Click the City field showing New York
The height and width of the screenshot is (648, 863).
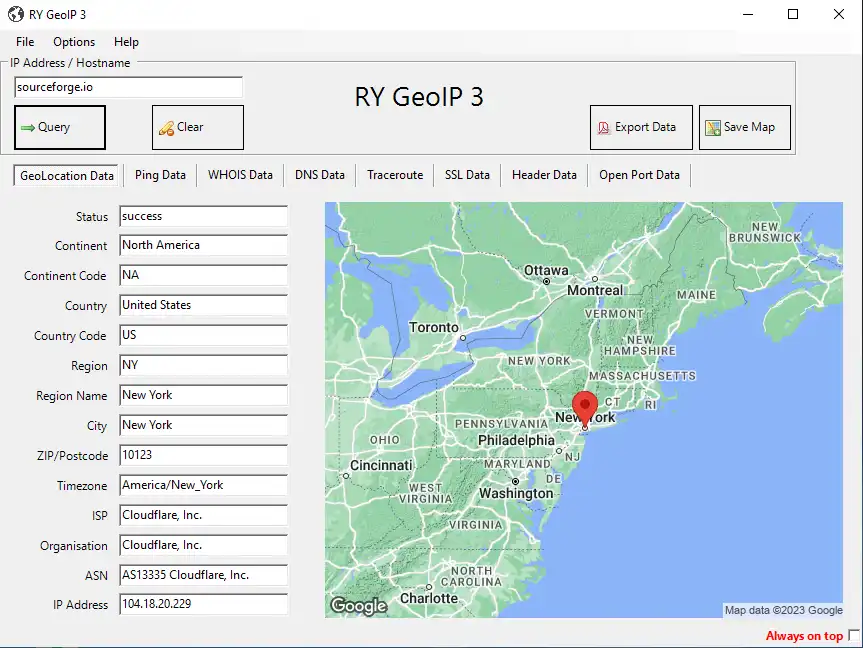(x=203, y=425)
